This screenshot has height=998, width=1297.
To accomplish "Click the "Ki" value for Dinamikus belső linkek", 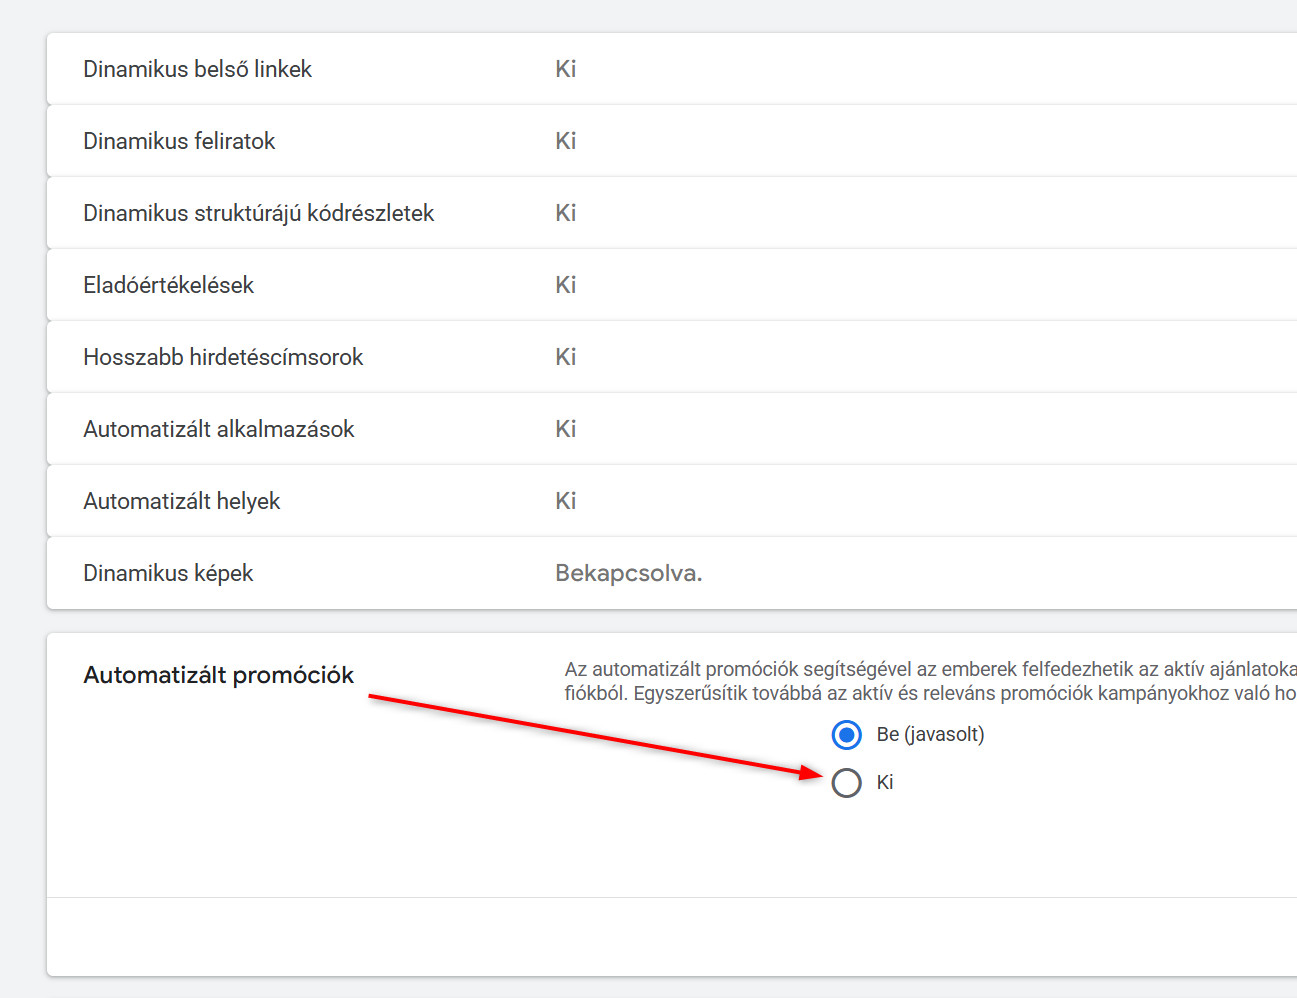I will [566, 69].
